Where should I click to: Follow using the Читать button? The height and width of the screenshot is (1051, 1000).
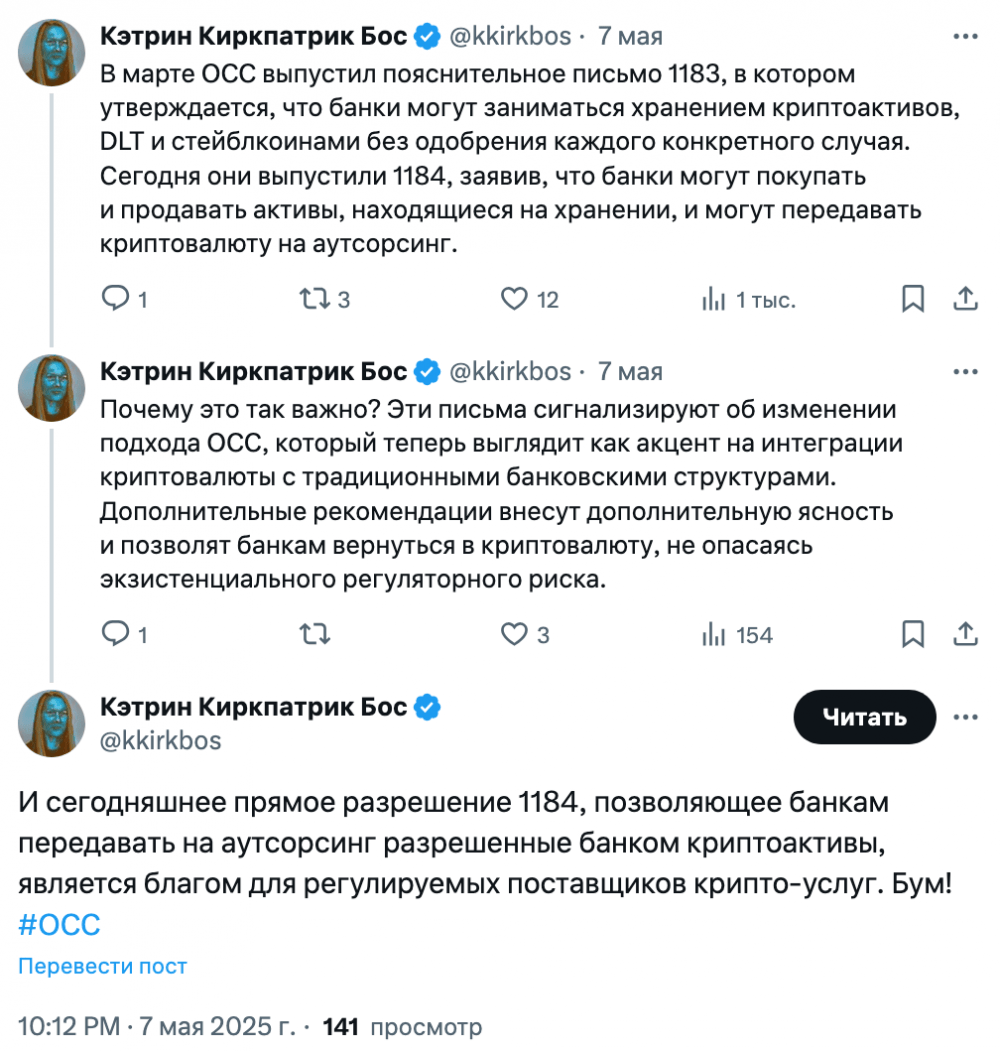point(865,717)
